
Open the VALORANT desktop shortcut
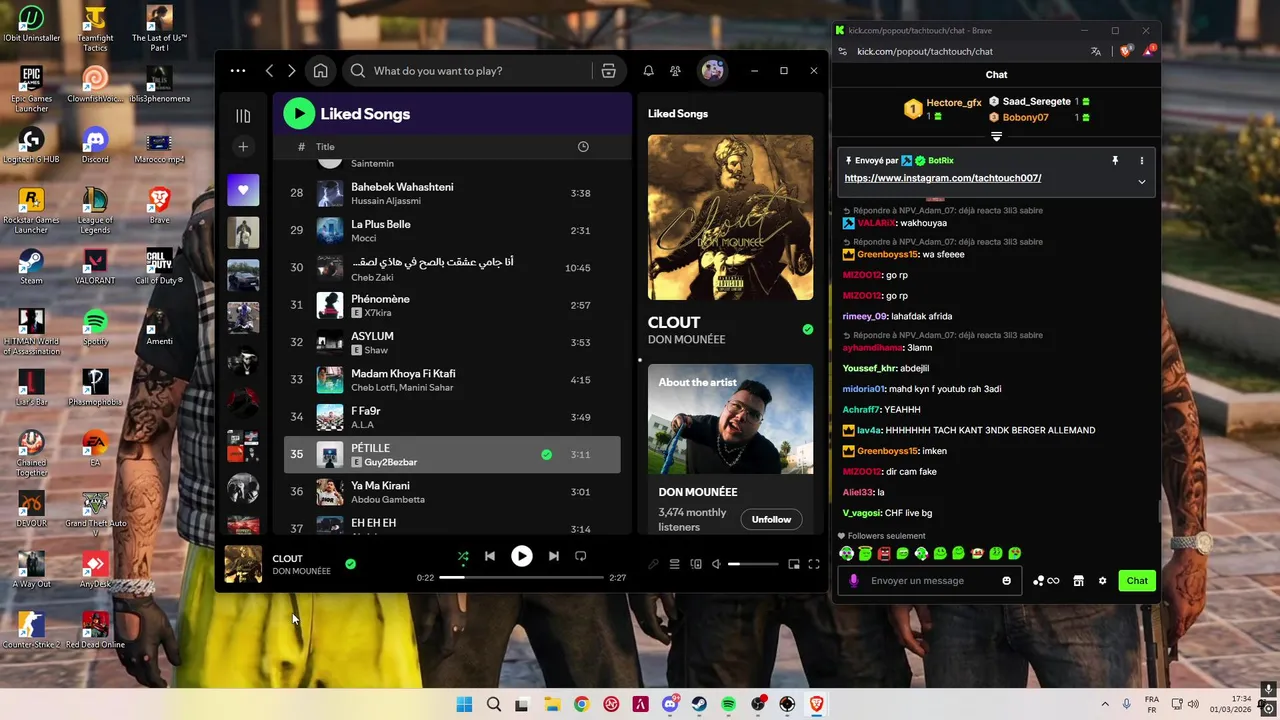click(x=95, y=267)
